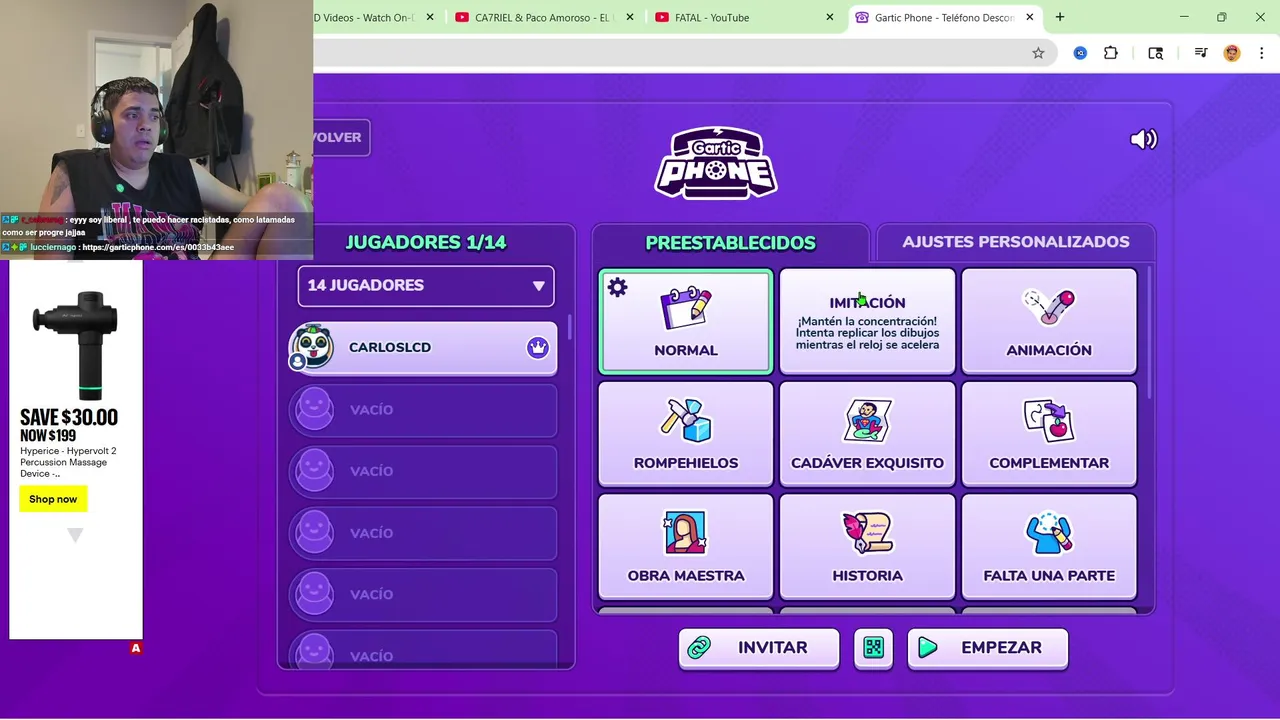Switch to the Preestablecidos tab
The image size is (1280, 720).
pyautogui.click(x=730, y=243)
